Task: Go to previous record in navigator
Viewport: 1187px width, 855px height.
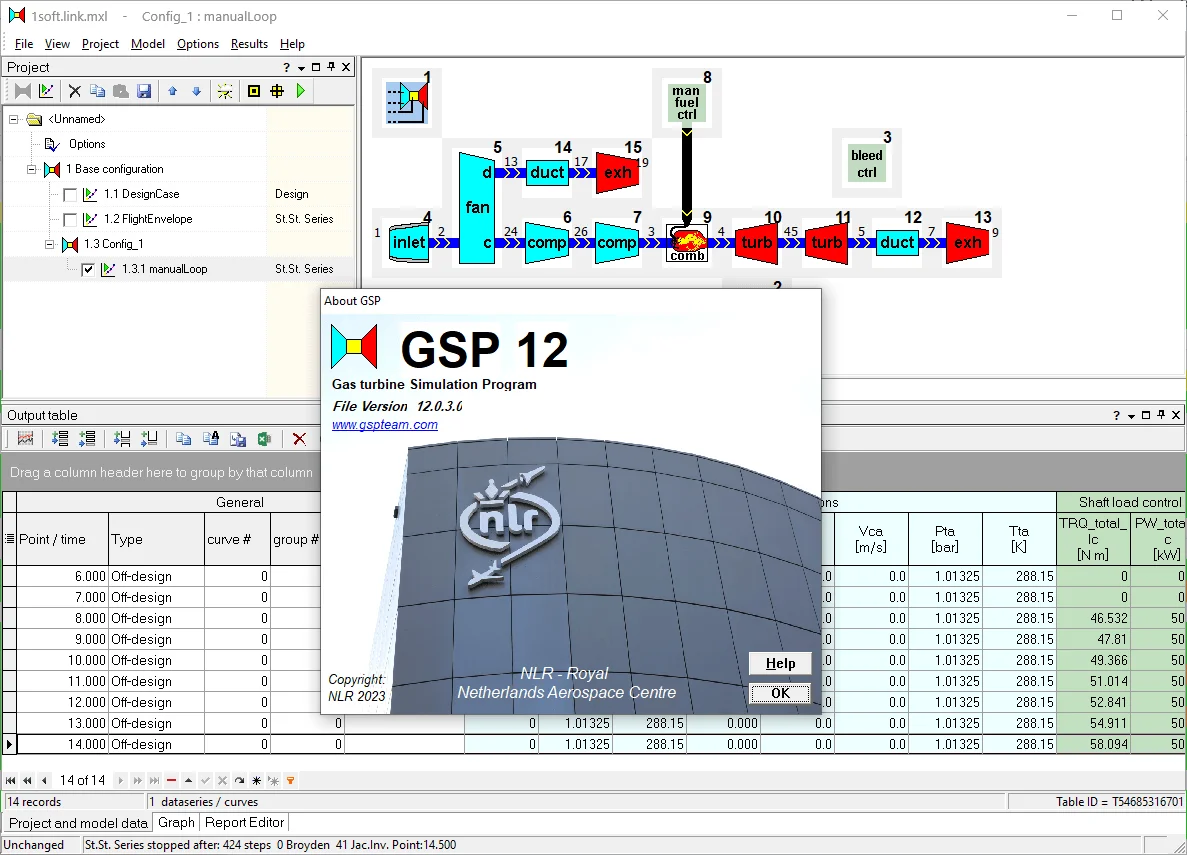Action: pos(45,780)
